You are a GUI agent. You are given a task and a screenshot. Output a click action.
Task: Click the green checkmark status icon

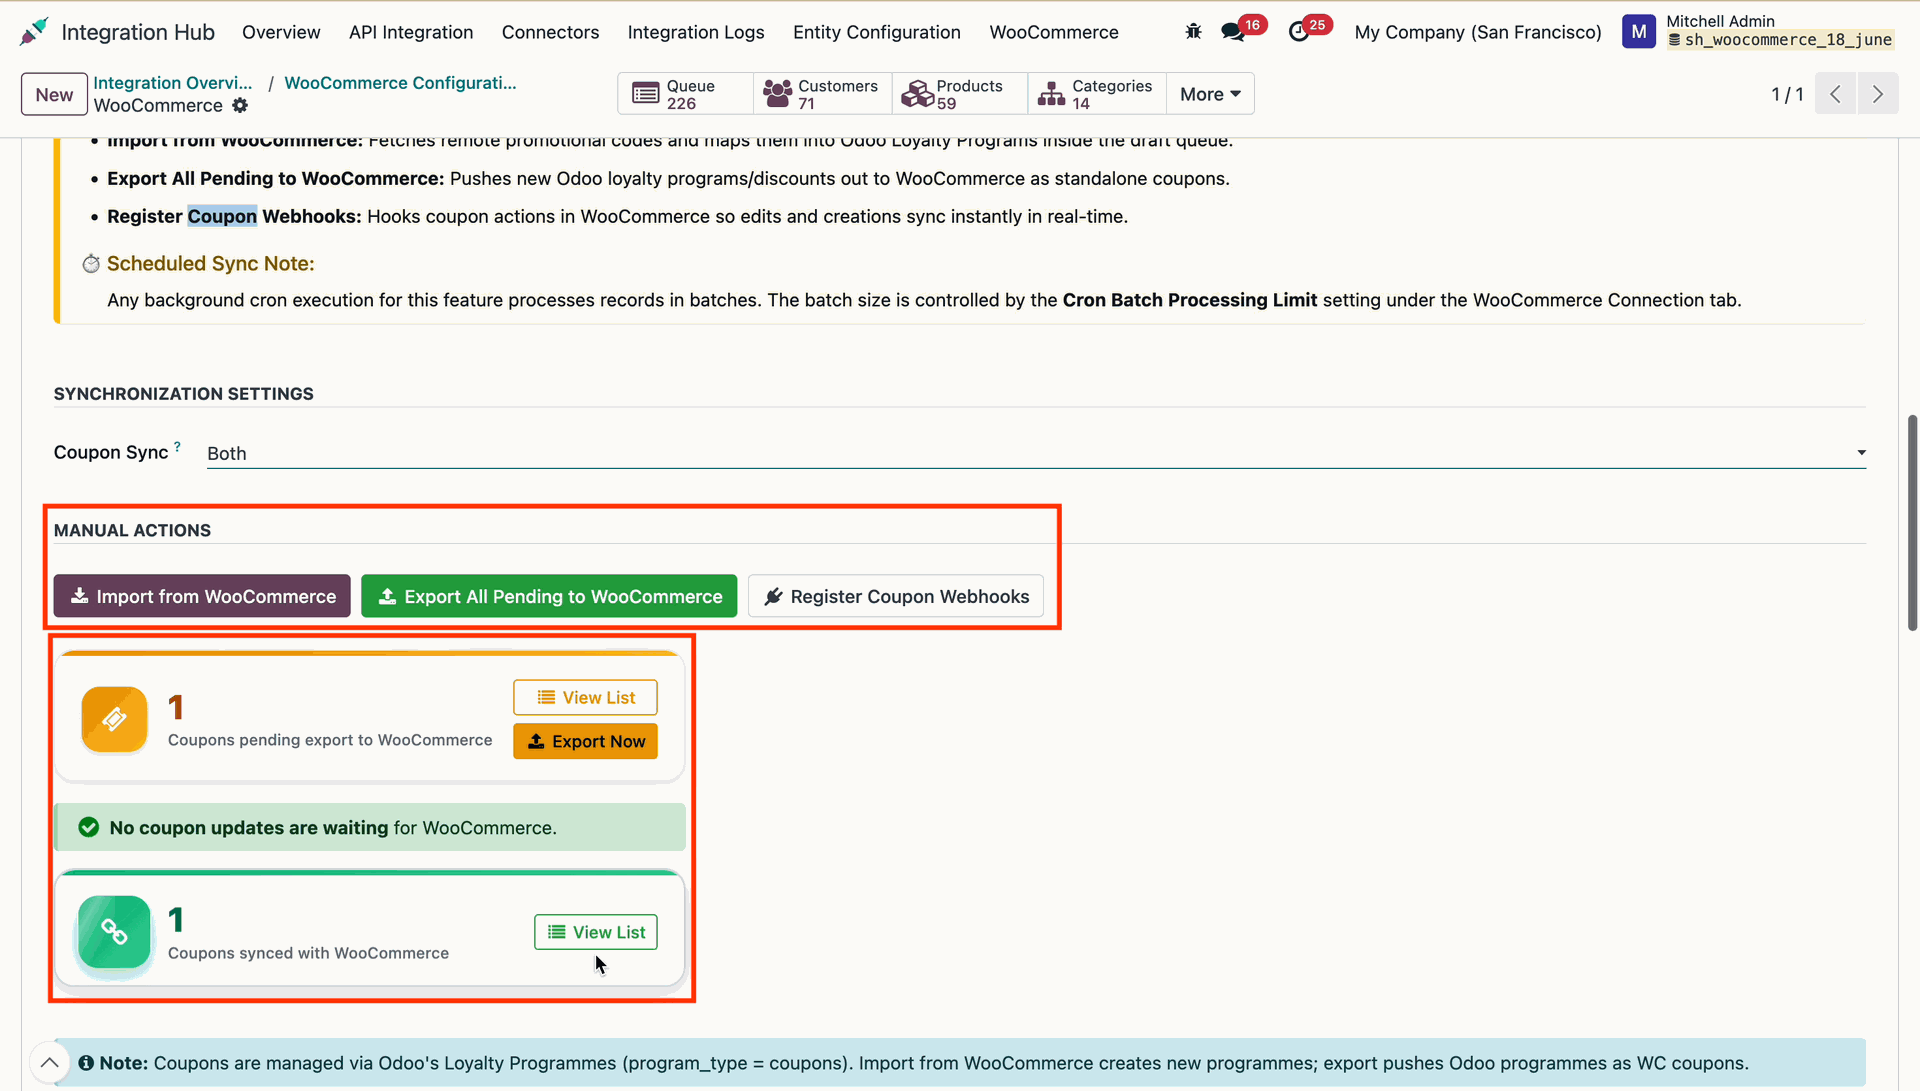pos(89,827)
